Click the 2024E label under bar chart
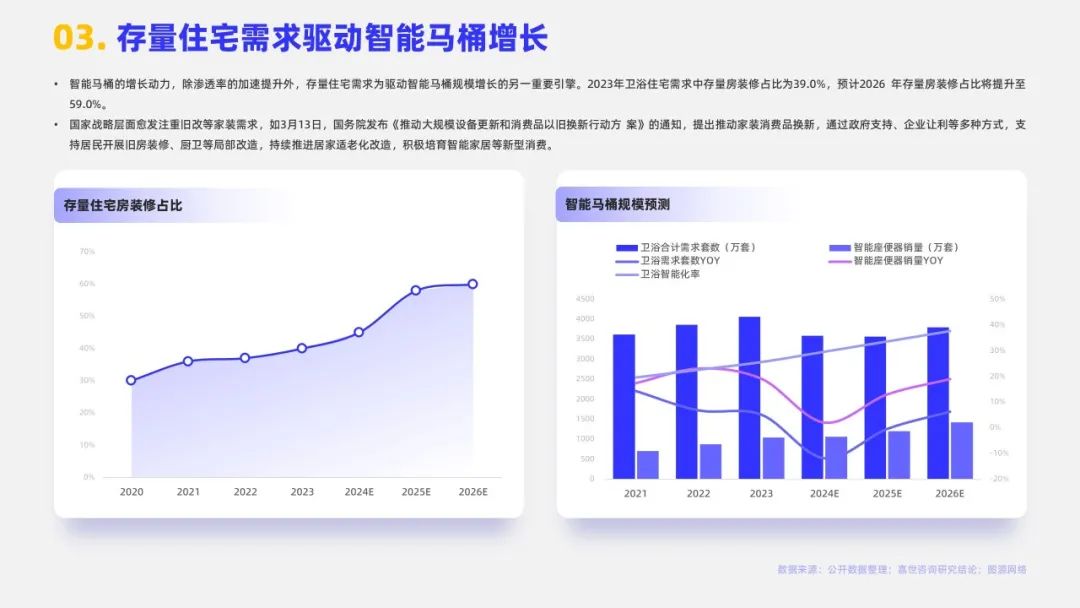 [824, 493]
